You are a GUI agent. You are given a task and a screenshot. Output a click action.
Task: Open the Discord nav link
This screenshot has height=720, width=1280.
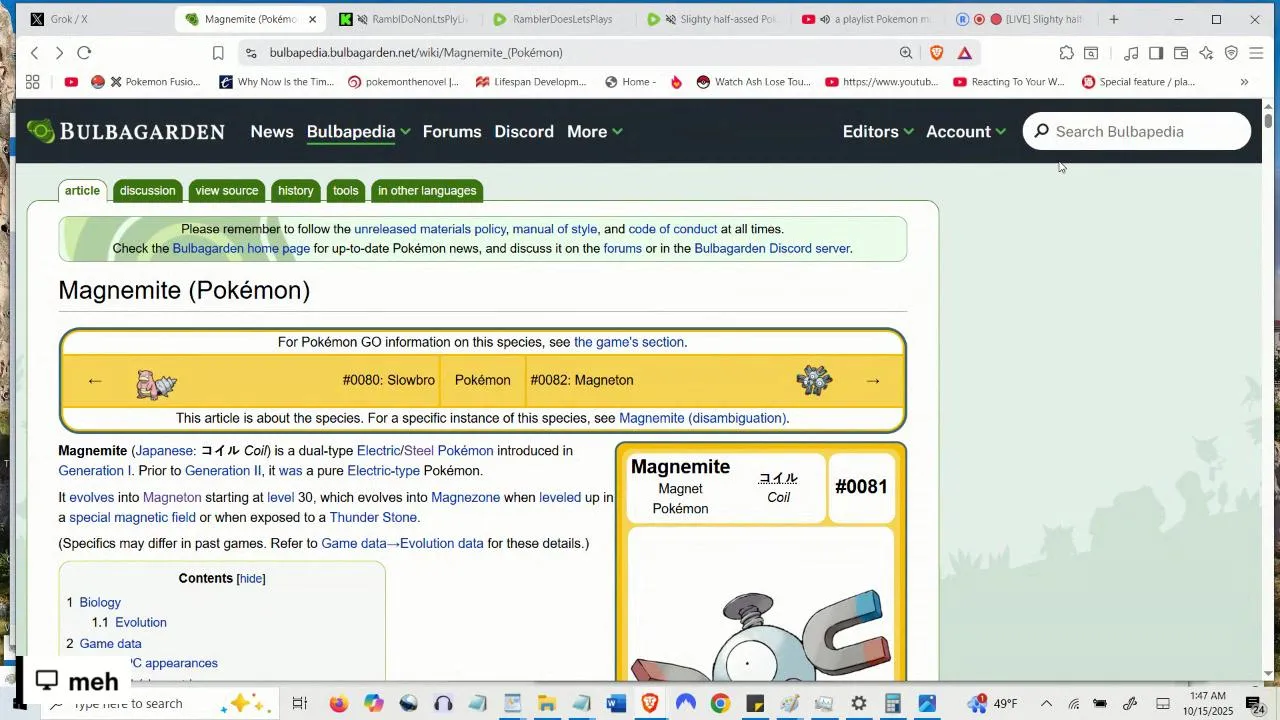(x=524, y=131)
